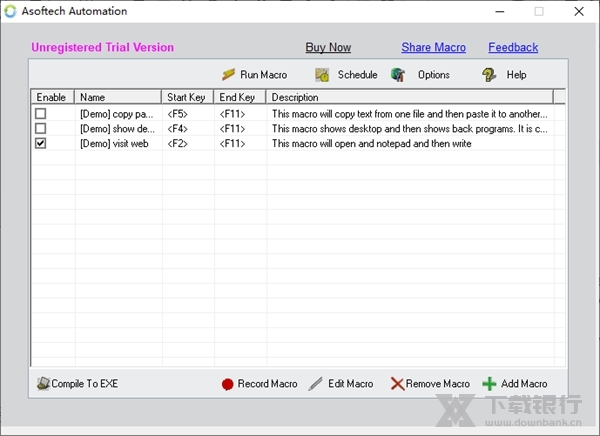
Task: Start recording with Record Macro
Action: pos(228,384)
